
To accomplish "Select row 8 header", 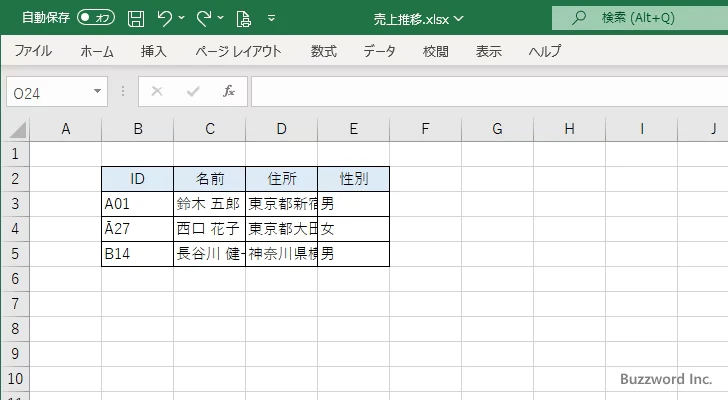I will pos(15,329).
